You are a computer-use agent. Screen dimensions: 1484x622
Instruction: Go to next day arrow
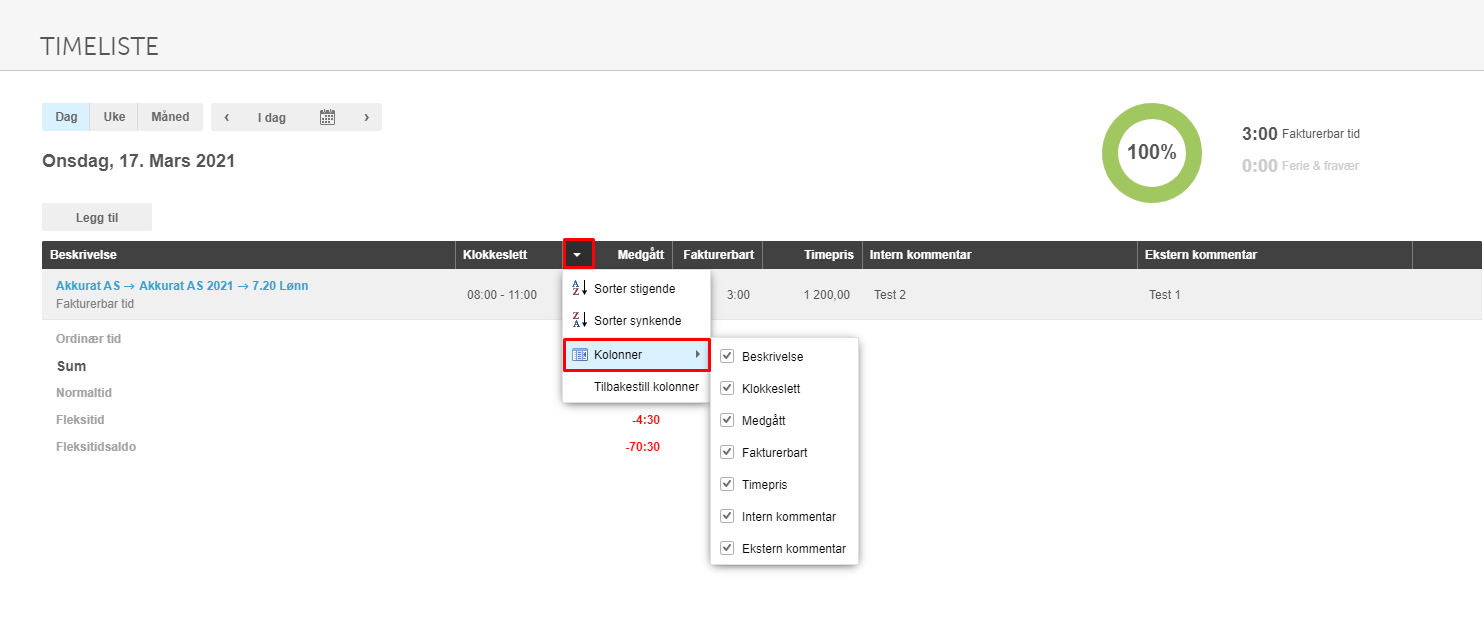[x=366, y=117]
